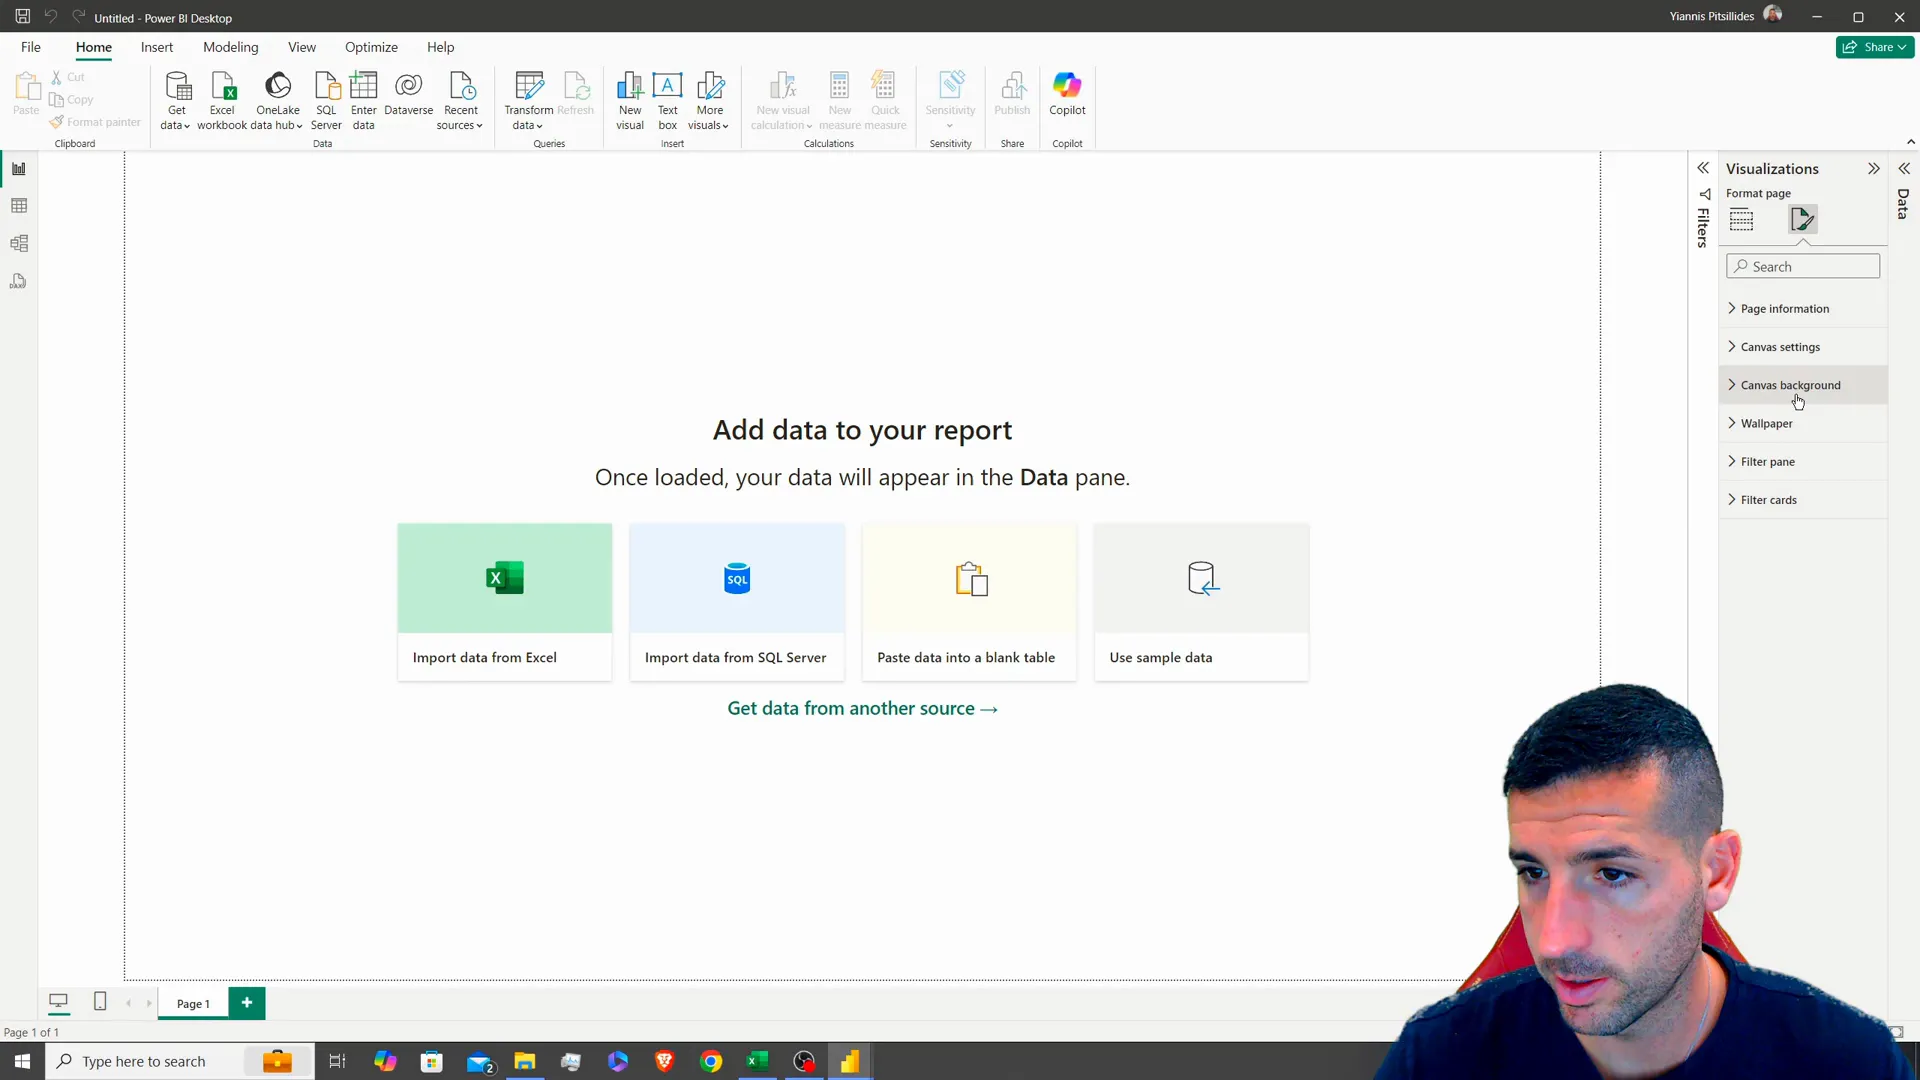1920x1080 pixels.
Task: Click the Enter data icon
Action: 363,101
